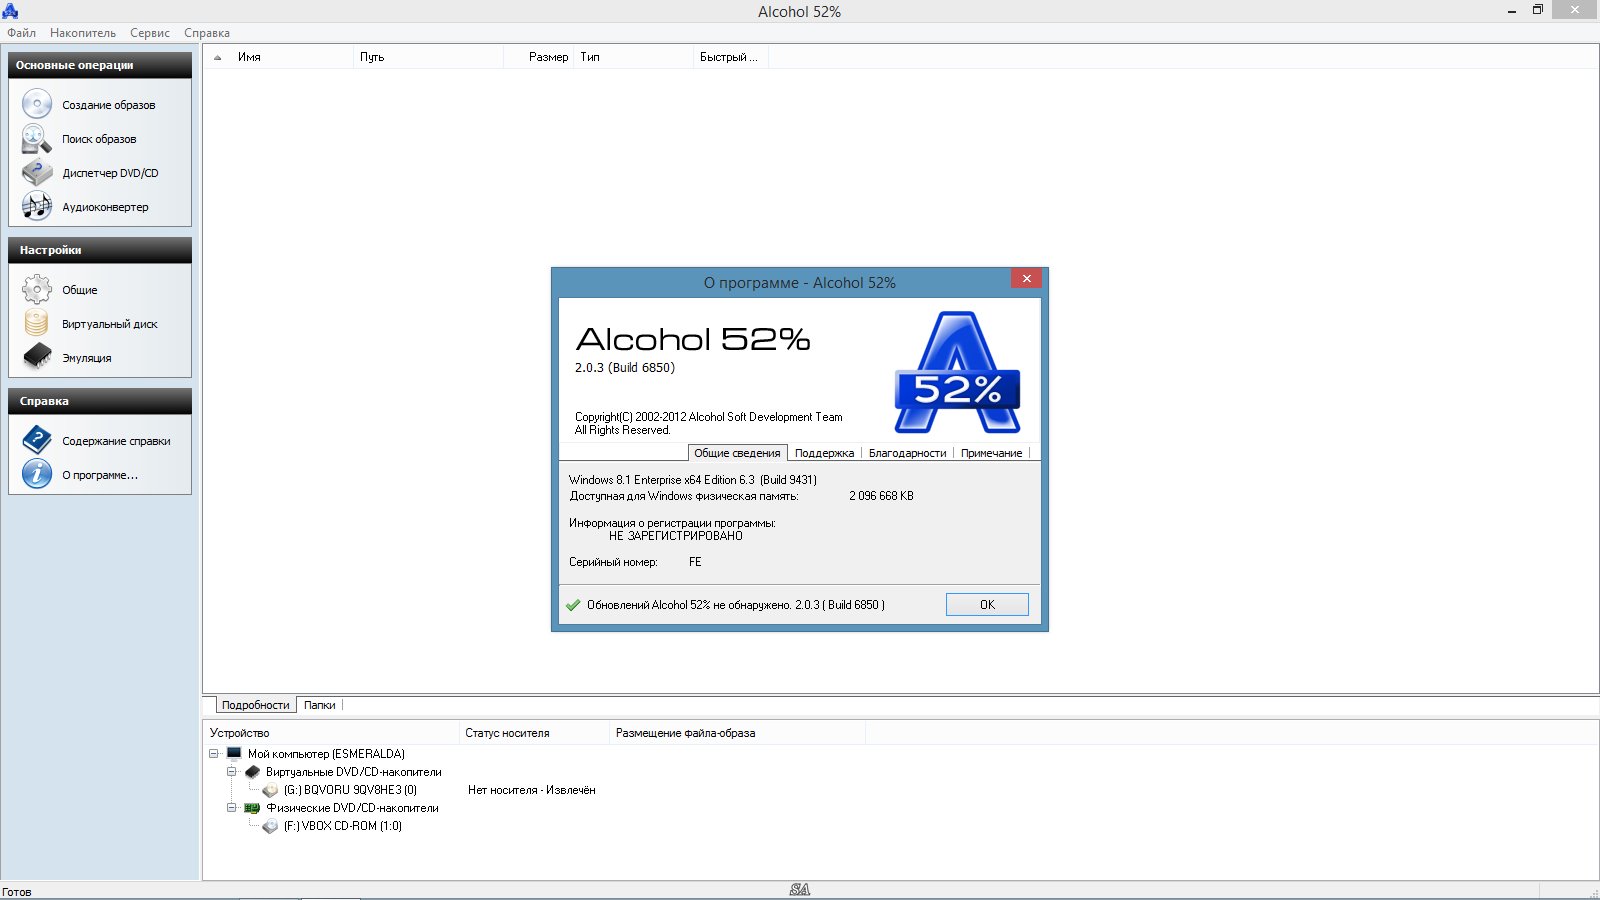Click the Мой компьютер monitor icon
The image size is (1600, 900).
(234, 753)
